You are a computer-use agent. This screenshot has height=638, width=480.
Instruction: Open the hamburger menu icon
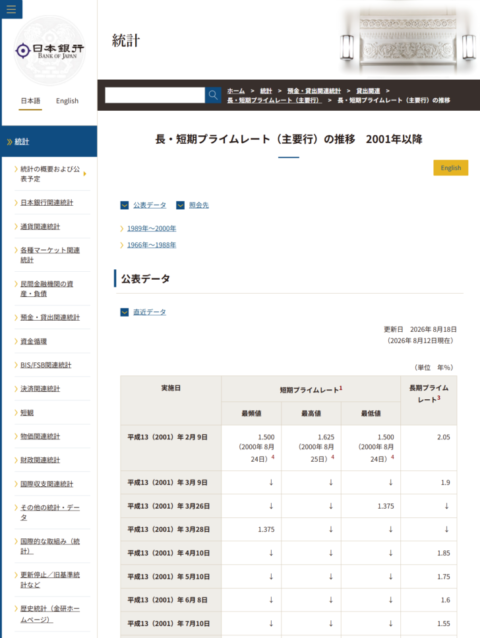(11, 9)
